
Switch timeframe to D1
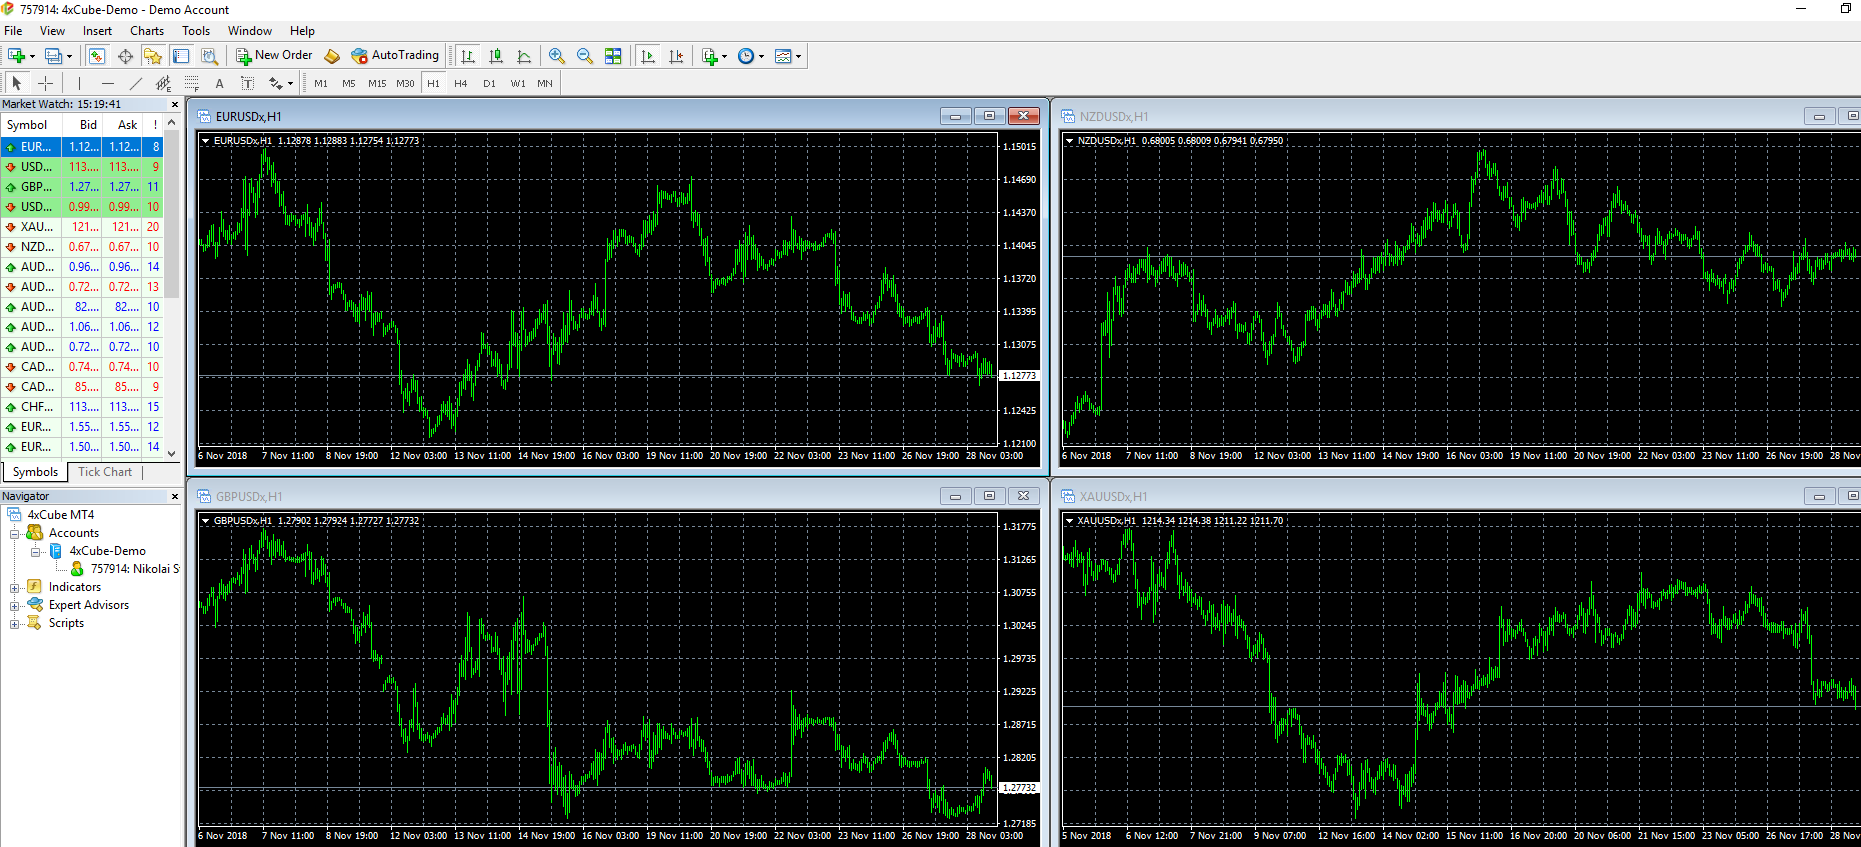point(489,83)
